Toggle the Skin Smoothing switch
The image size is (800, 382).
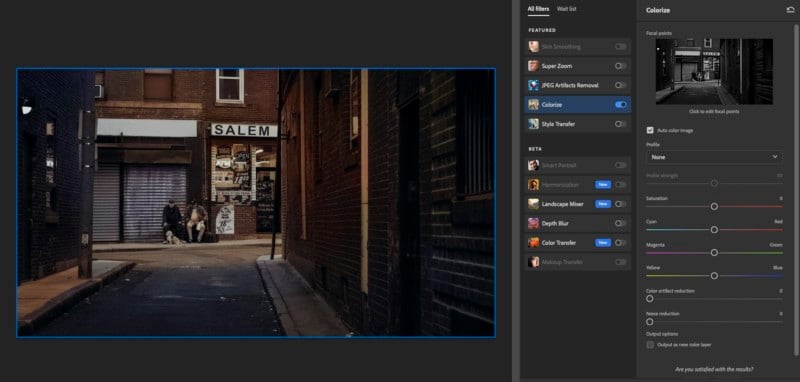pyautogui.click(x=620, y=46)
